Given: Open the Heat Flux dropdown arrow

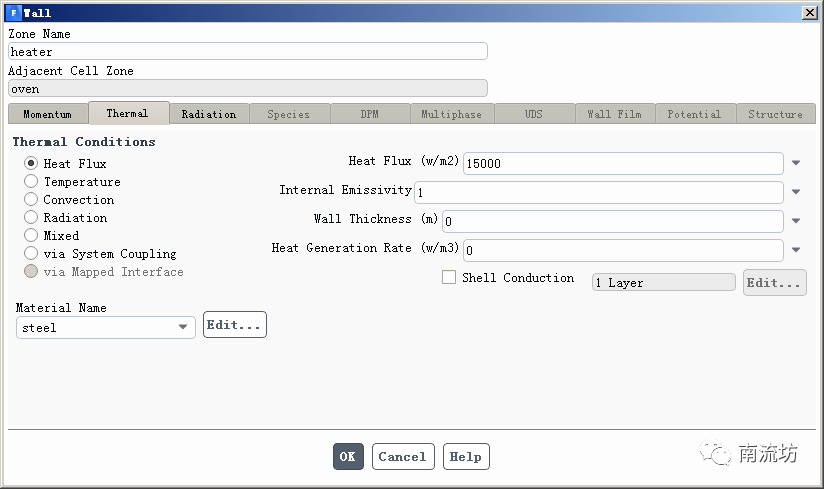Looking at the screenshot, I should 796,163.
